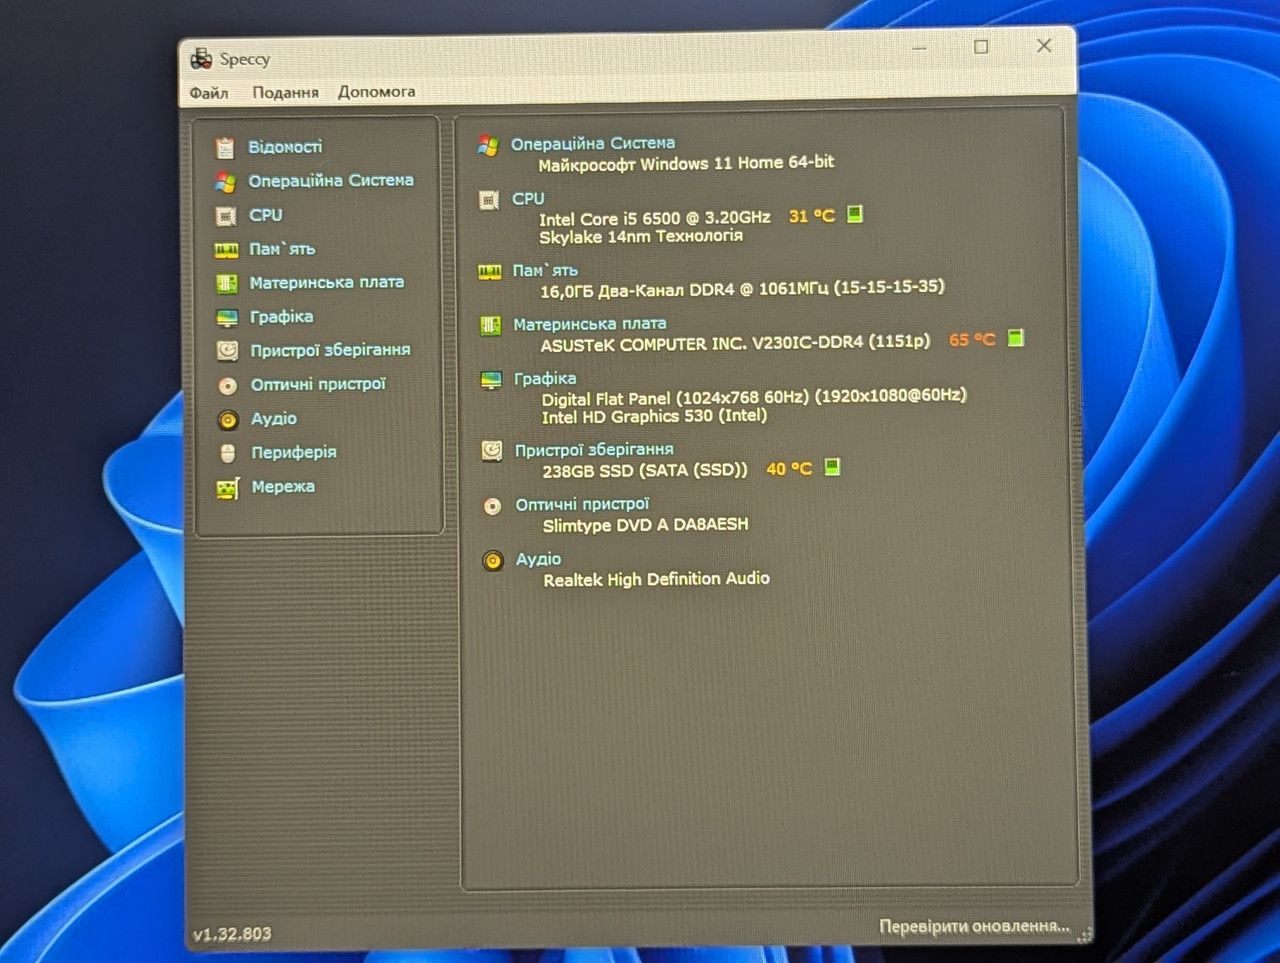Click the Мережа network icon in sidebar
1280x963 pixels.
click(228, 489)
